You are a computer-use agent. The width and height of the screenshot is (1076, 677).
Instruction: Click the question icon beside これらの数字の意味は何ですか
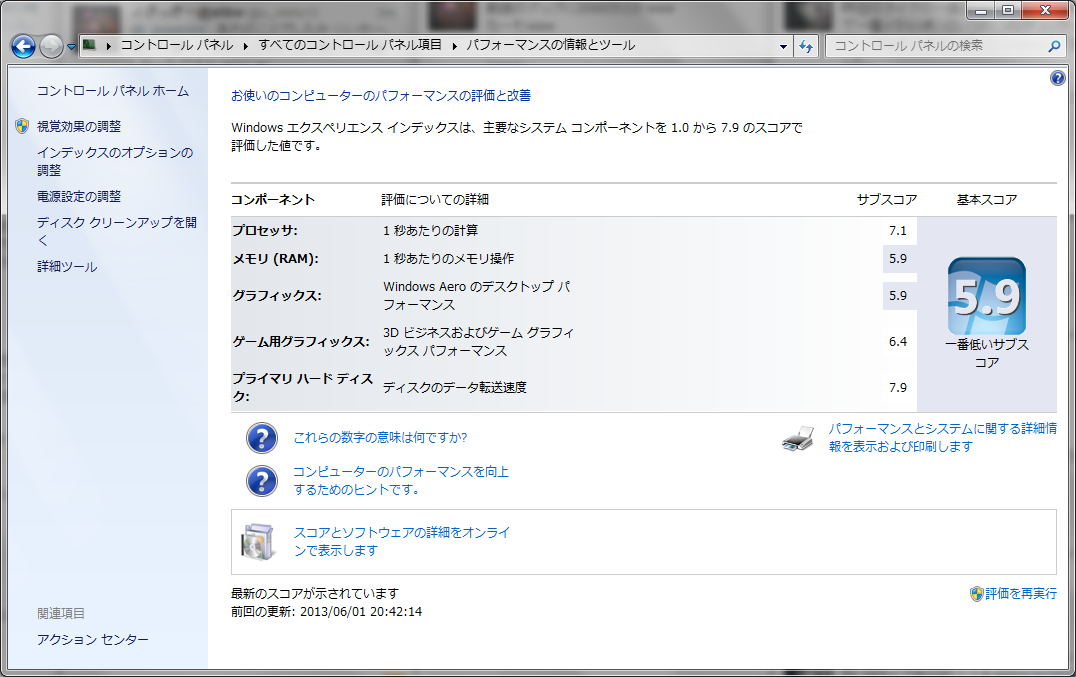click(262, 438)
